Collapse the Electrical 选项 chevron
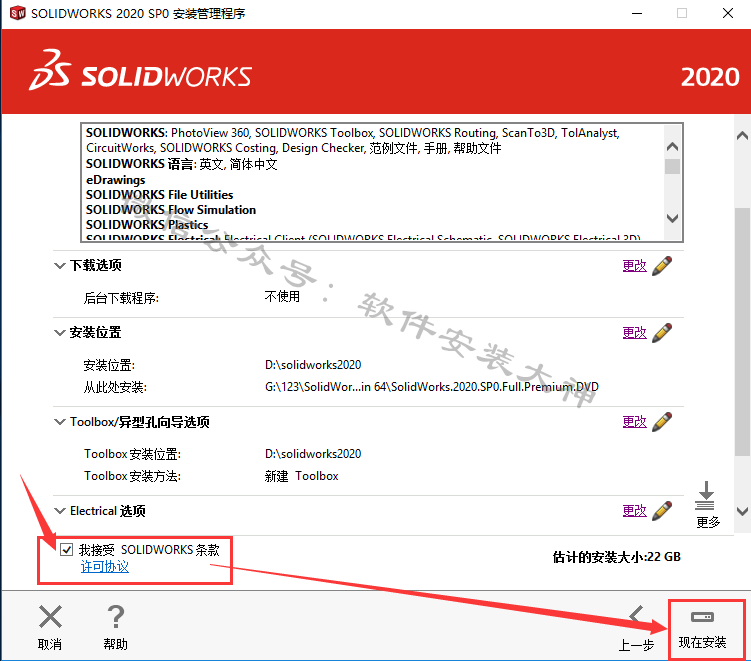 [x=59, y=511]
